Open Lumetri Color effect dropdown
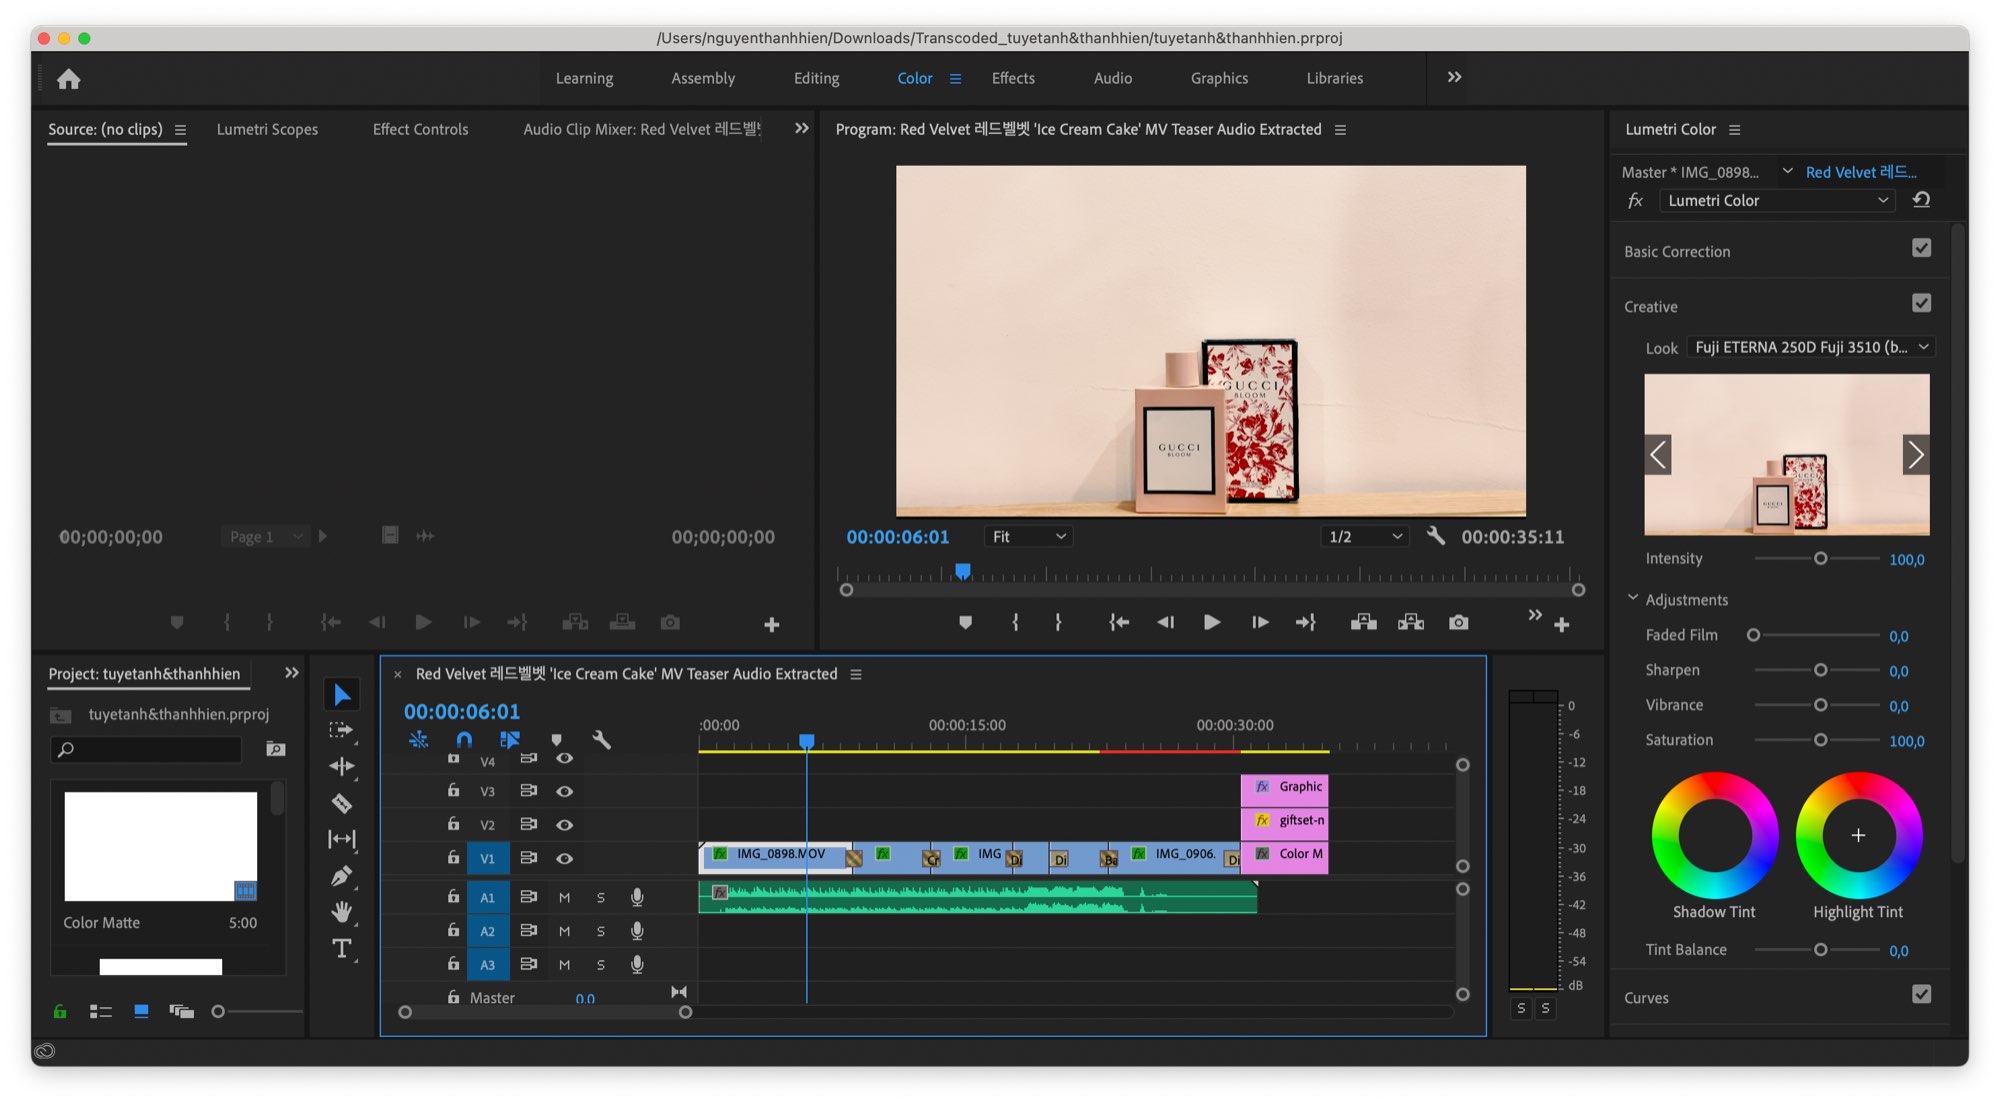The image size is (2000, 1103). click(x=1777, y=200)
